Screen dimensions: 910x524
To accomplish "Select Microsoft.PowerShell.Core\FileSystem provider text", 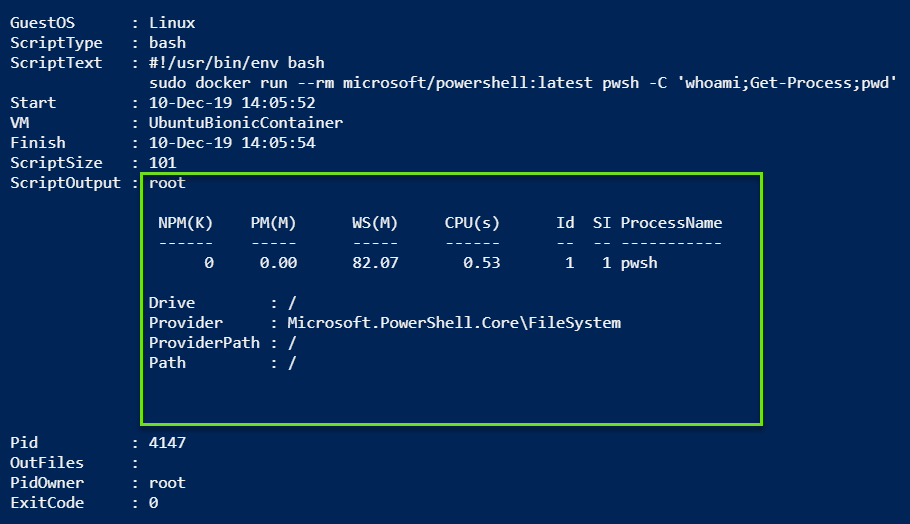I will [454, 323].
